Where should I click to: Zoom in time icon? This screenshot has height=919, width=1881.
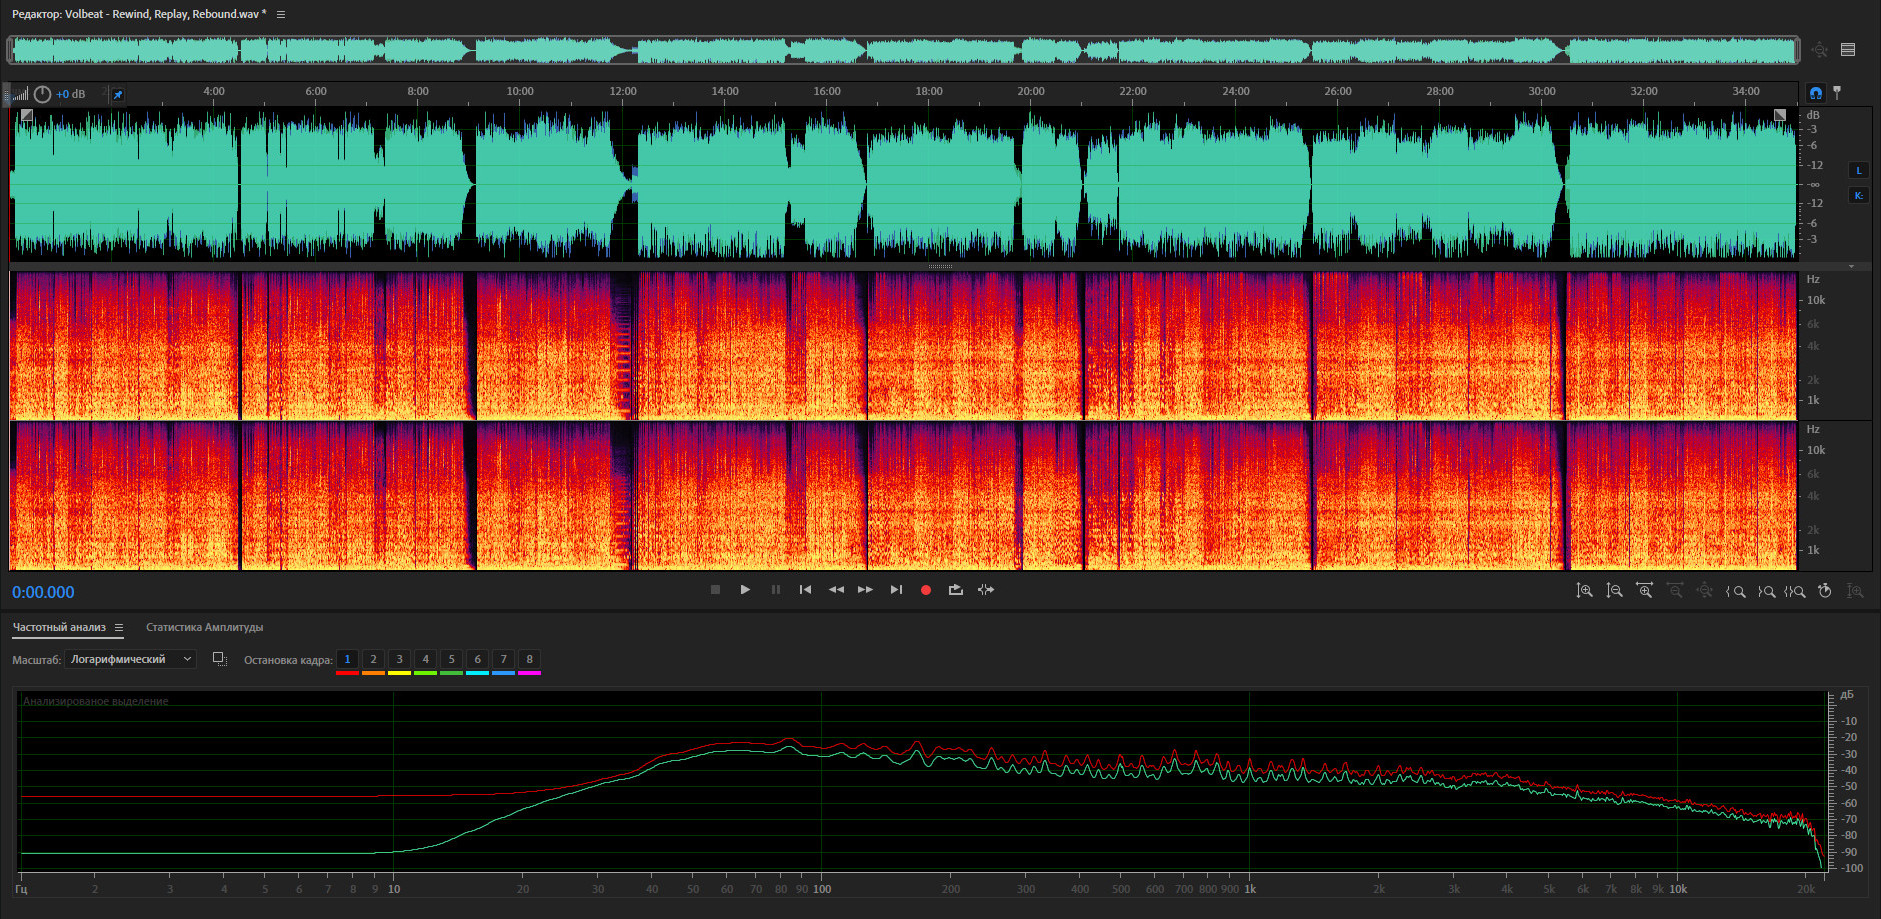pyautogui.click(x=1644, y=591)
